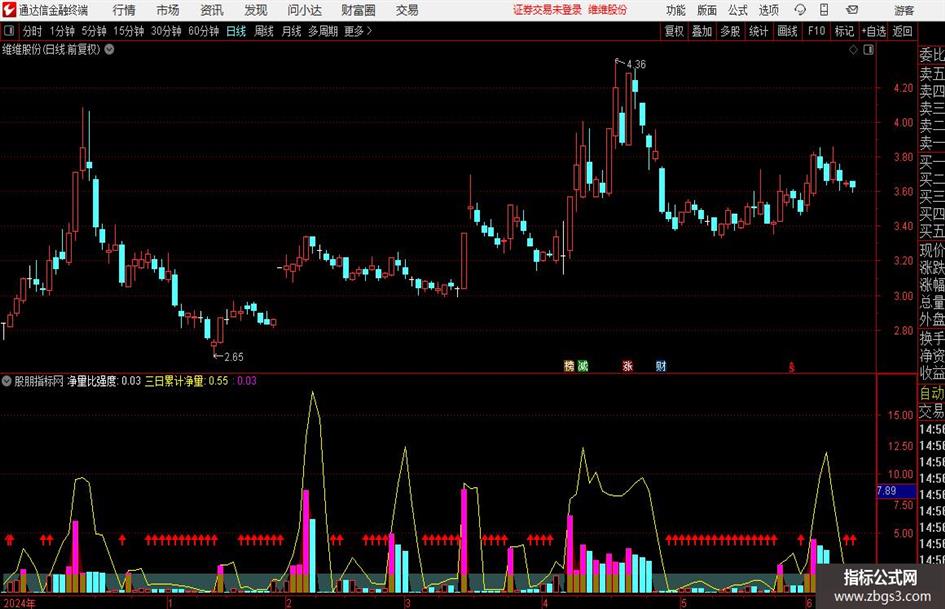The image size is (945, 609).
Task: Add the stock with +自选 button
Action: 874,31
